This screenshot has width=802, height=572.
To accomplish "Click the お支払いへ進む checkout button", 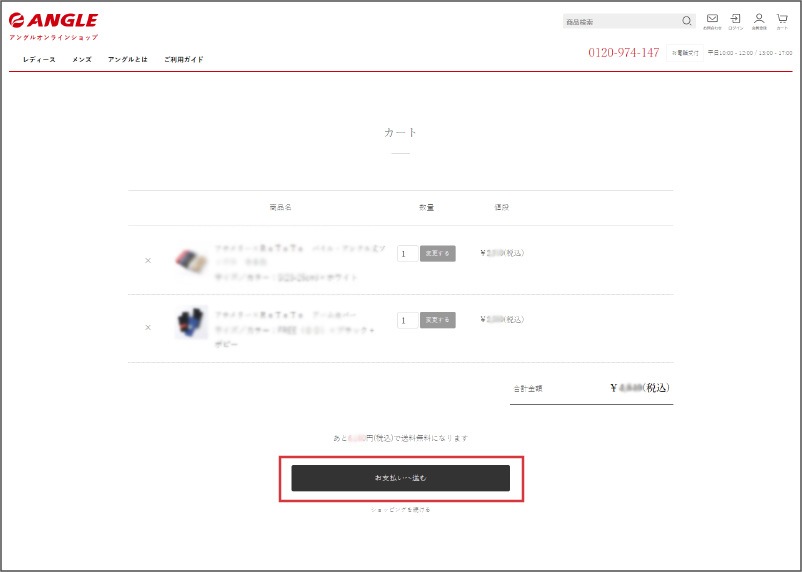I will 400,478.
